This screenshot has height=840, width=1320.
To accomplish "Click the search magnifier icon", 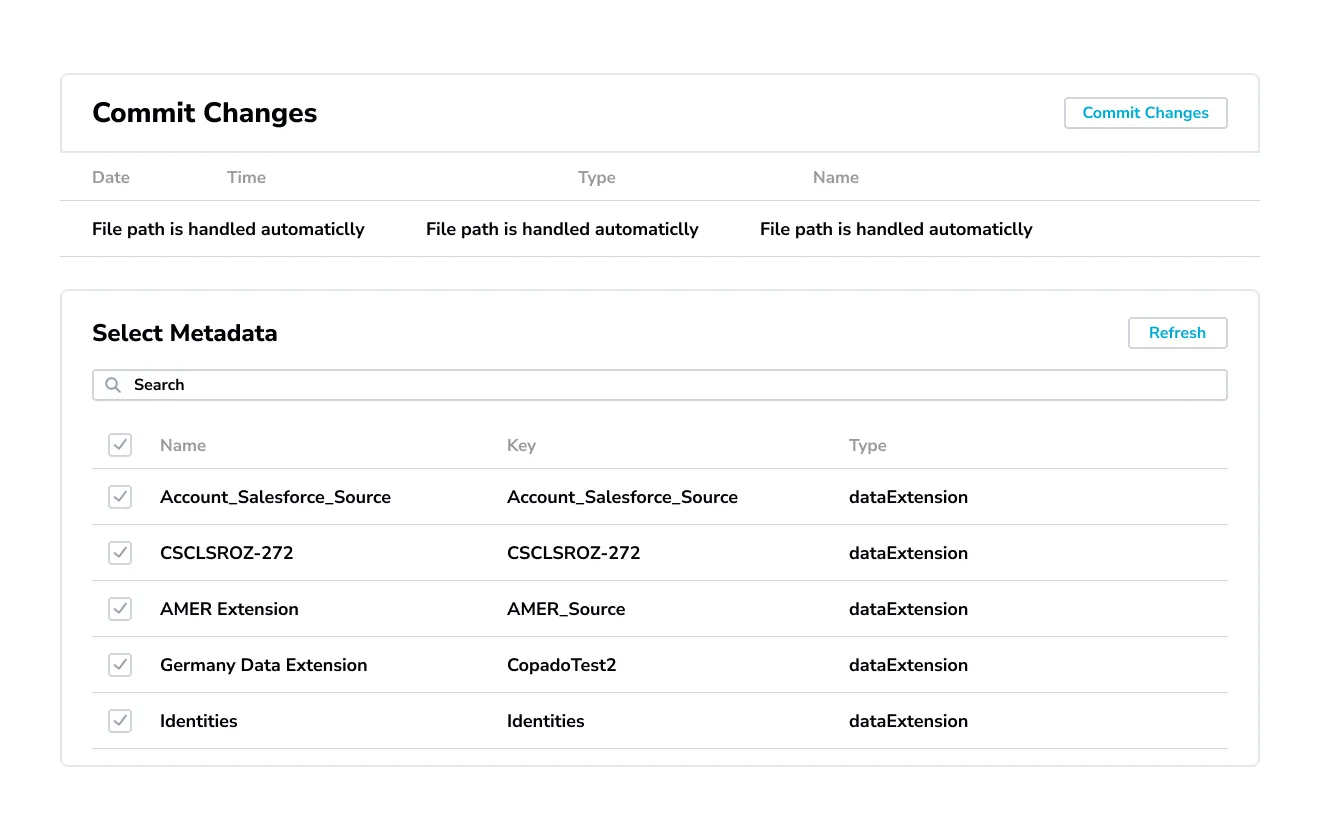I will pos(113,385).
